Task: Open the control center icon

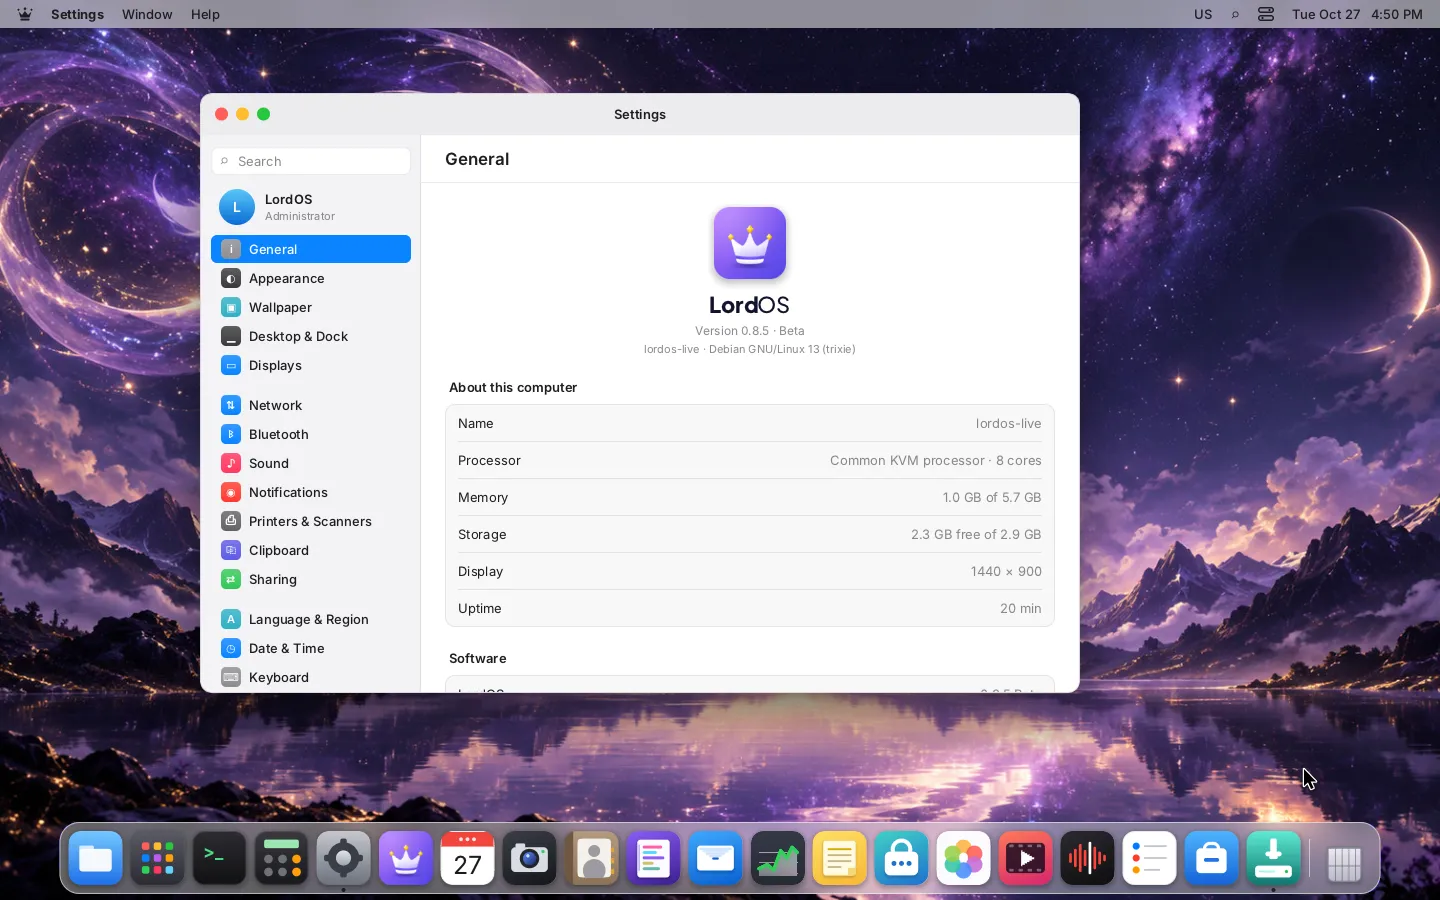Action: click(x=1266, y=14)
